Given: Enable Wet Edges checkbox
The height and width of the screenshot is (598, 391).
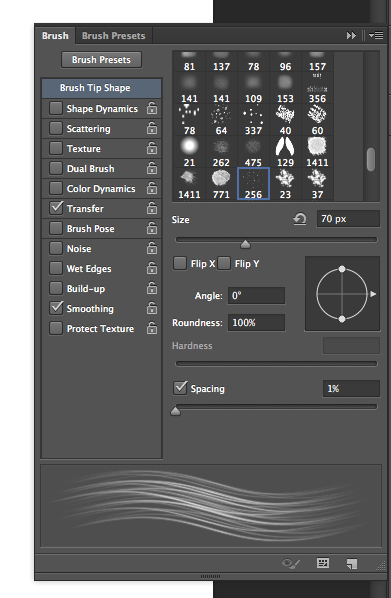Looking at the screenshot, I should [x=56, y=268].
